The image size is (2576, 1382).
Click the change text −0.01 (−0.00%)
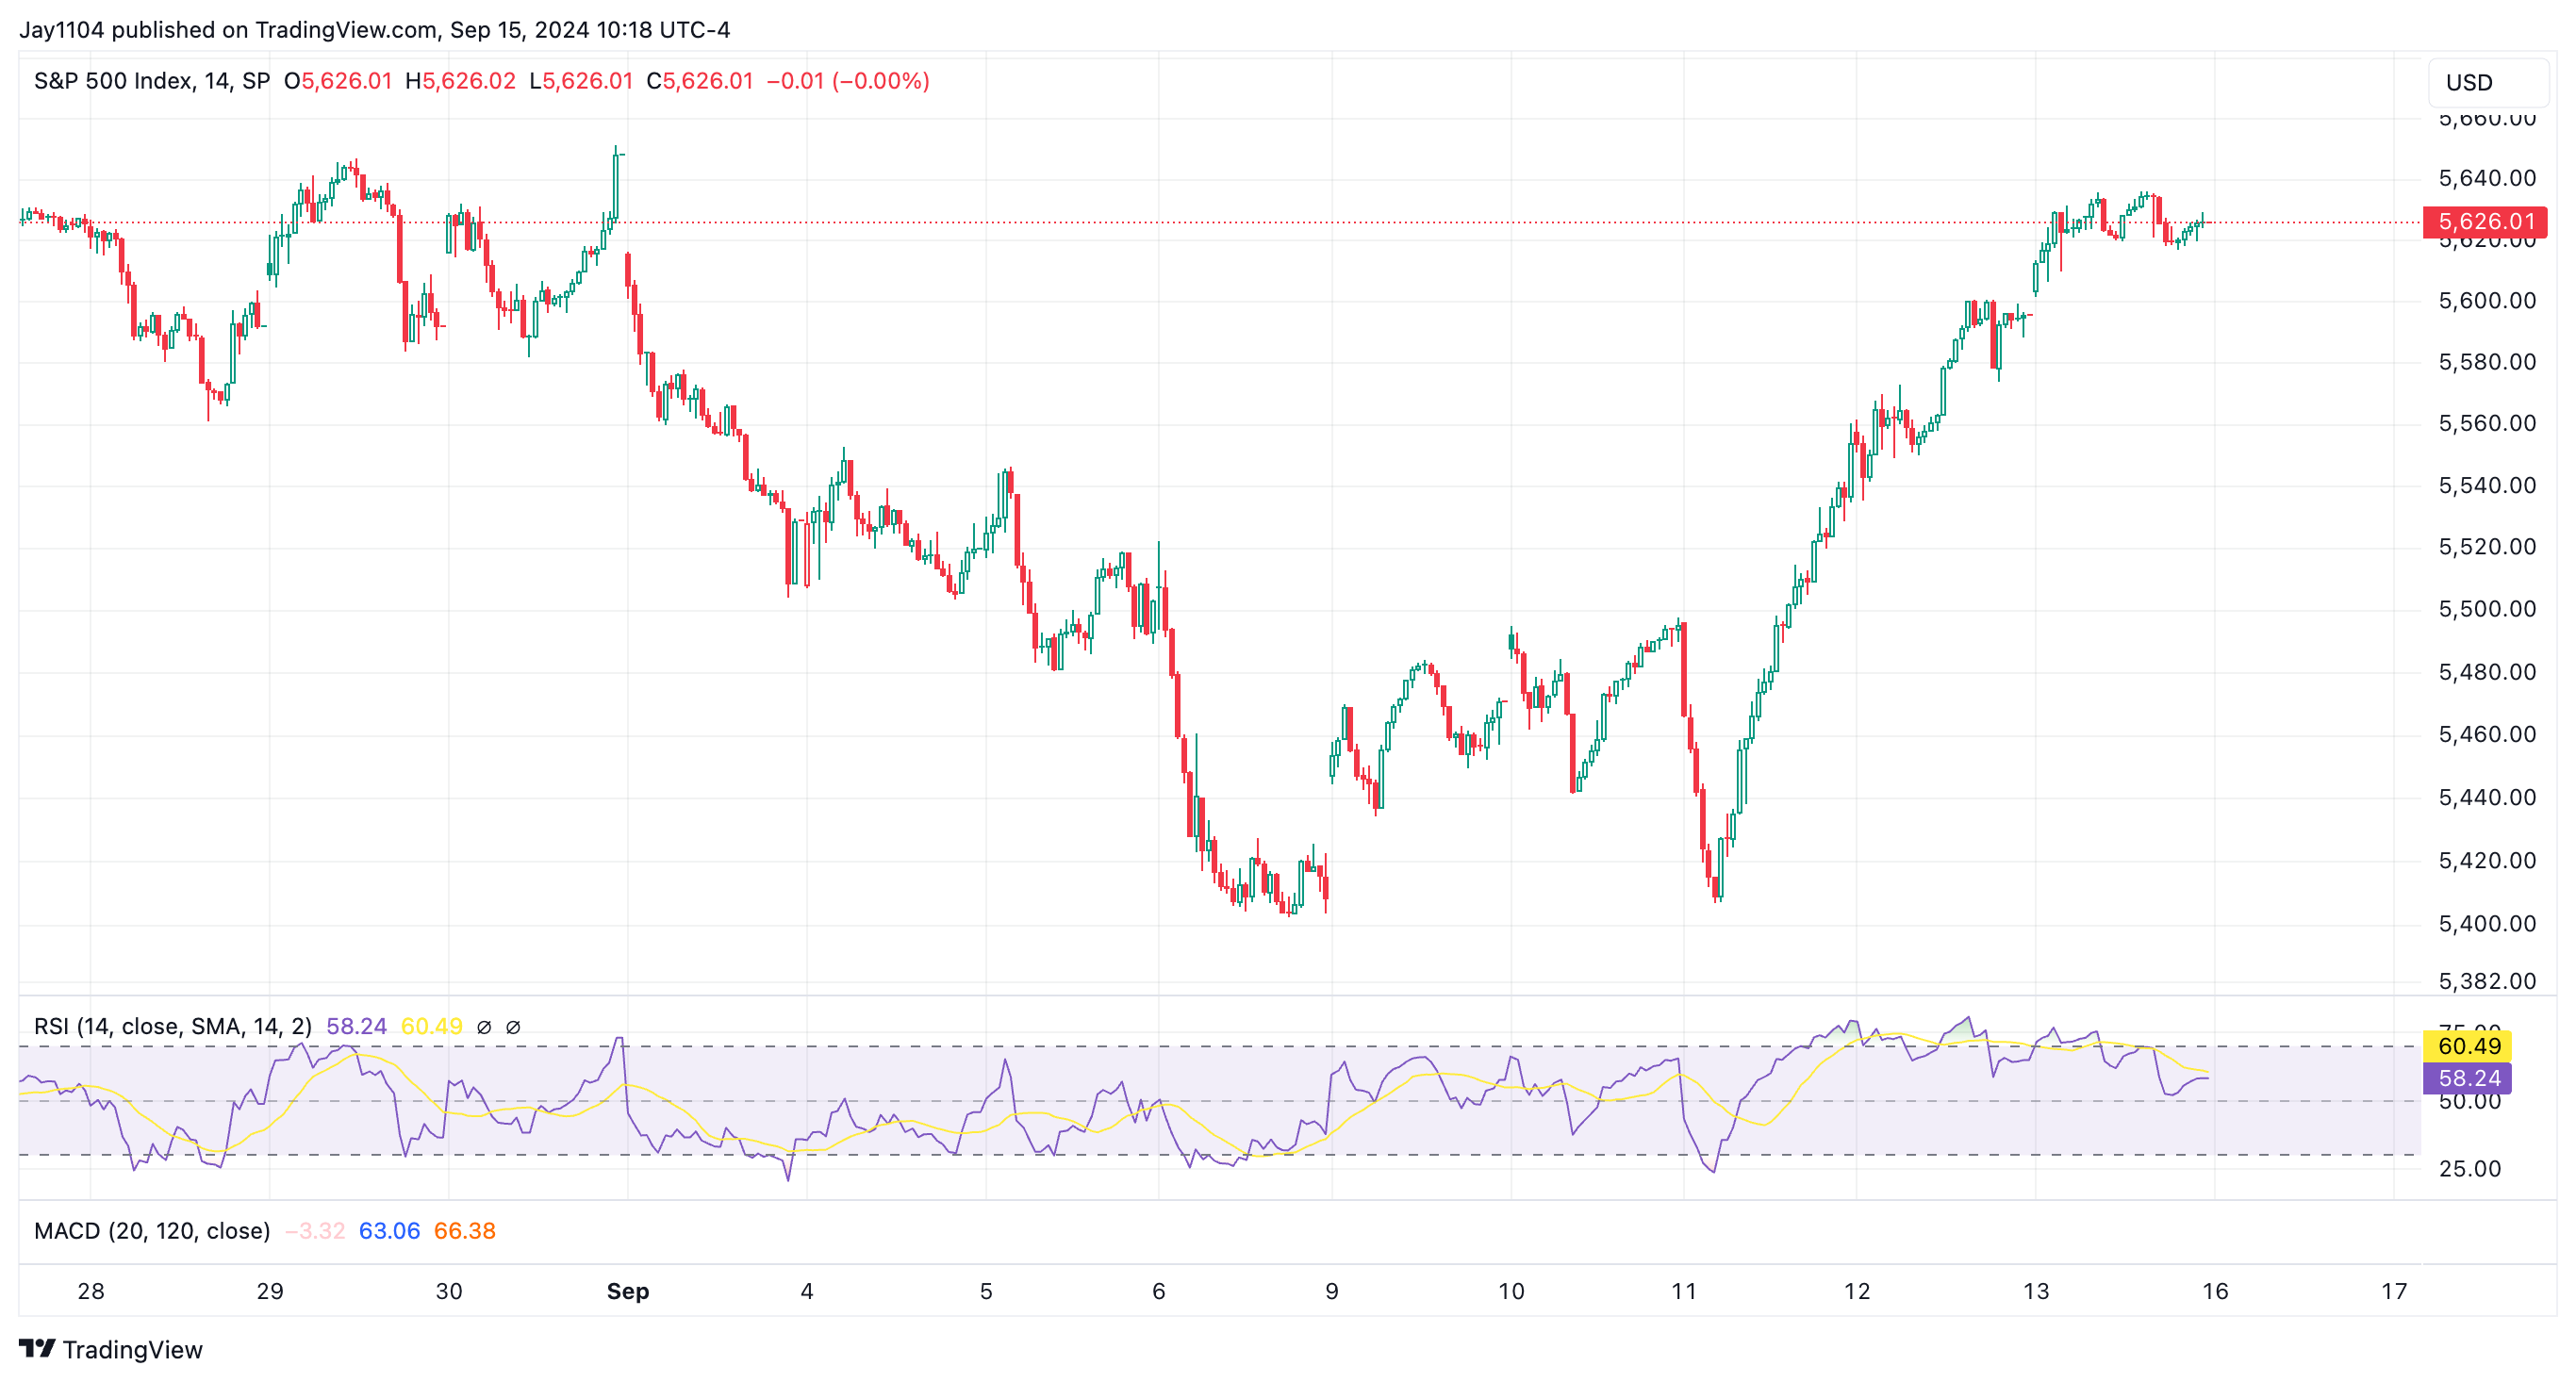tap(848, 81)
